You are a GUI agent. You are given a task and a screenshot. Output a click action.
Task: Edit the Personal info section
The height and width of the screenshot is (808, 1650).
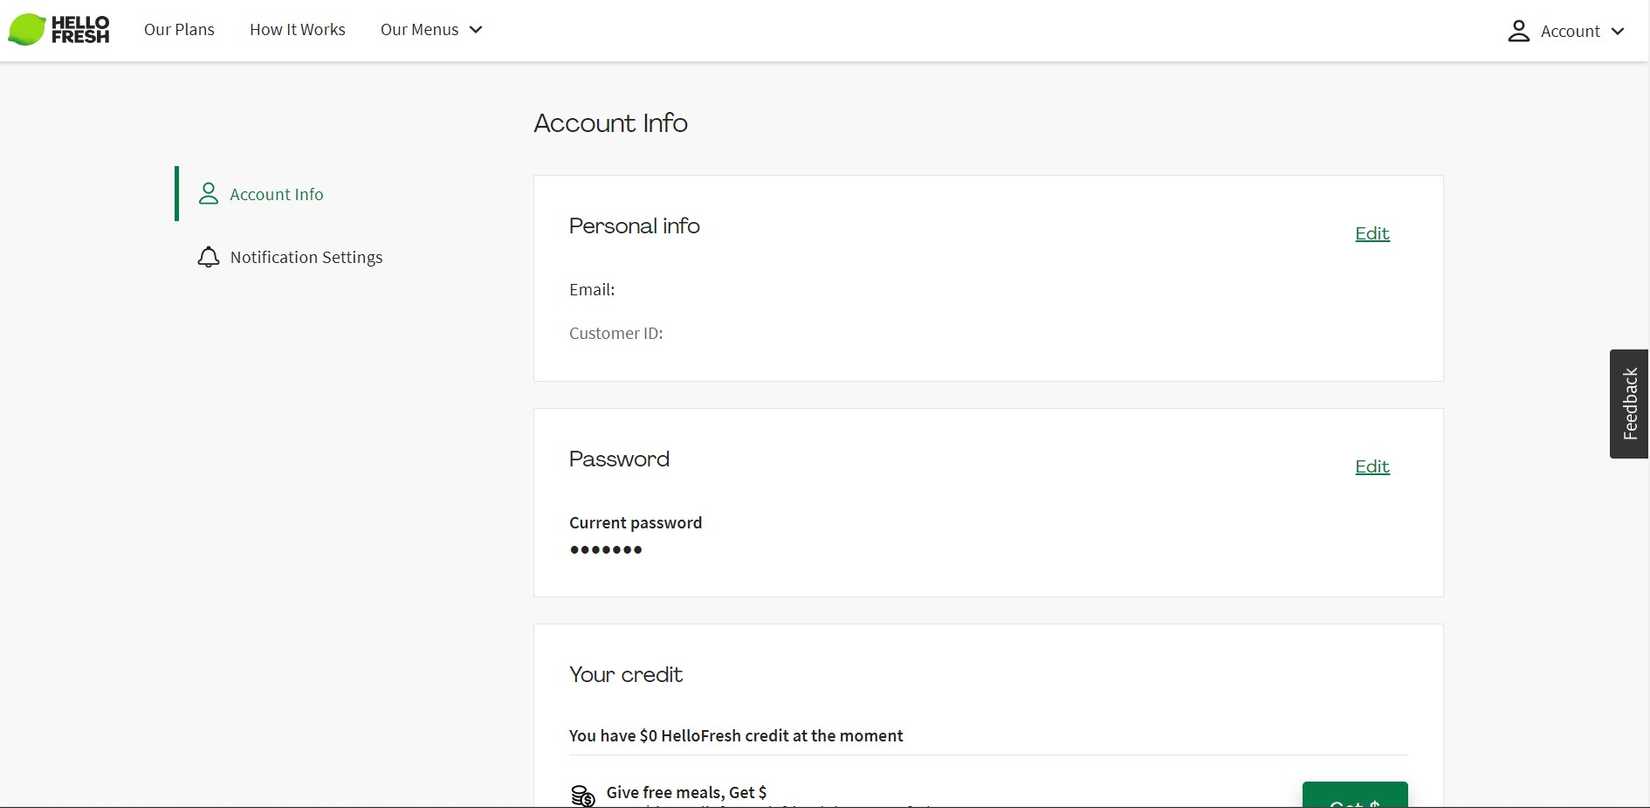click(x=1372, y=233)
